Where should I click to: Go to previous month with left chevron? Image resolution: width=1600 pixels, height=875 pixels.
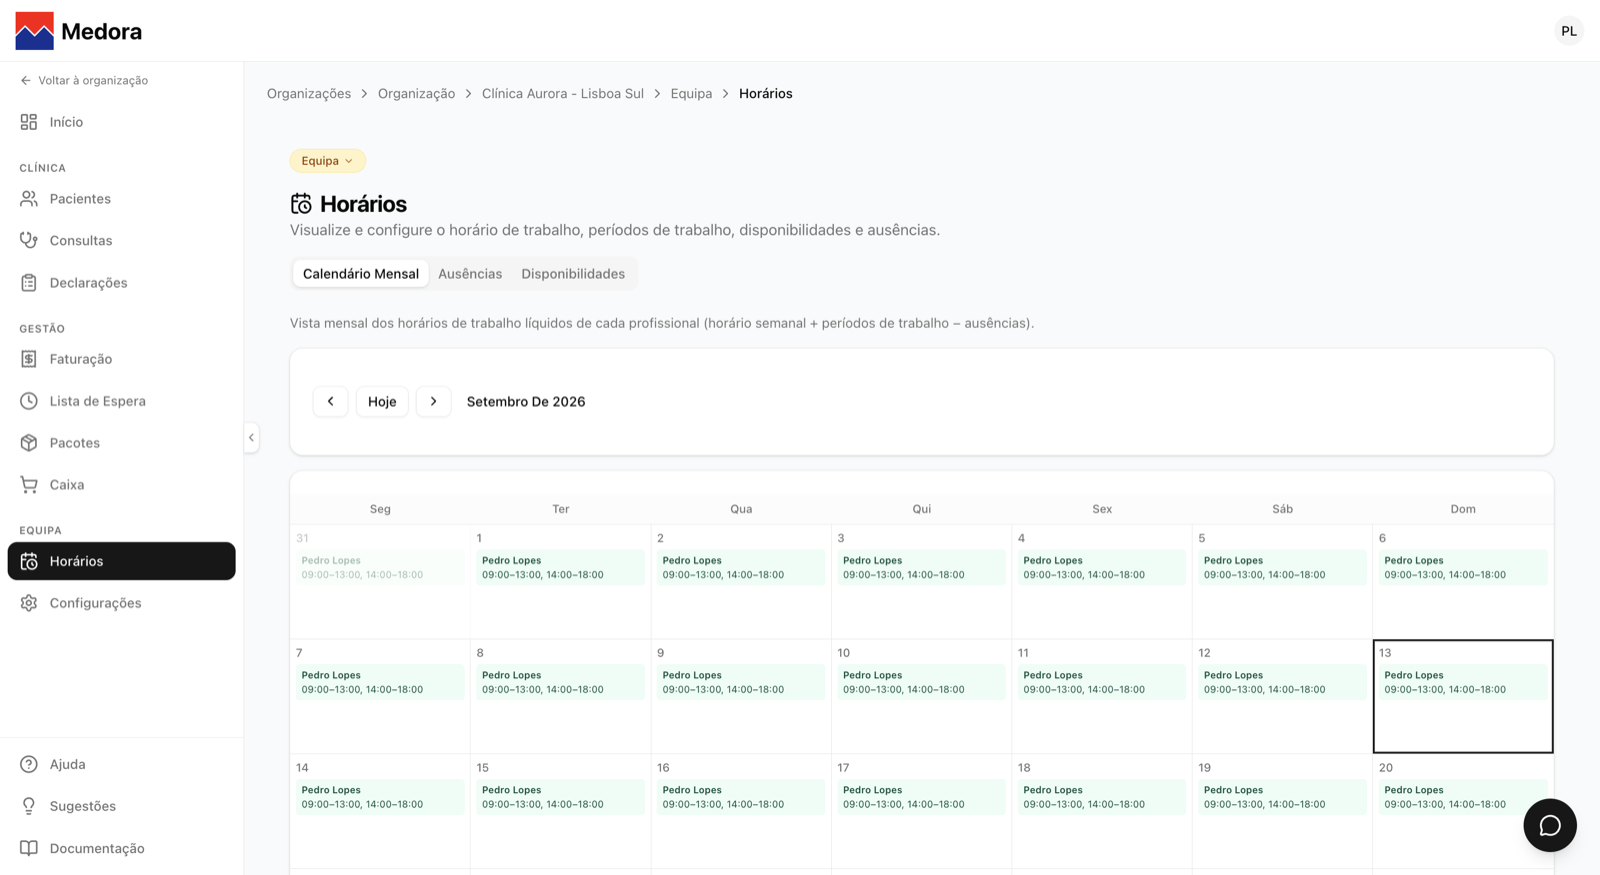[330, 401]
